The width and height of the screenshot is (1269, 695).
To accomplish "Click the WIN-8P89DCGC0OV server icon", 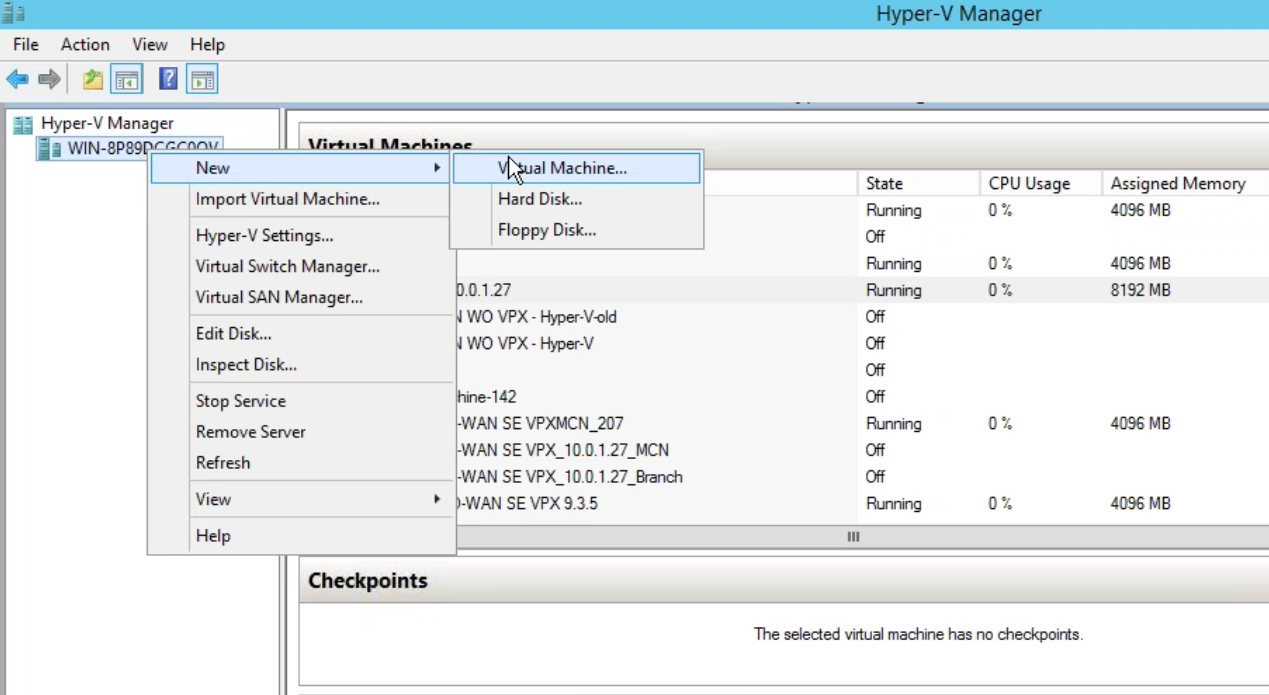I will pyautogui.click(x=49, y=149).
